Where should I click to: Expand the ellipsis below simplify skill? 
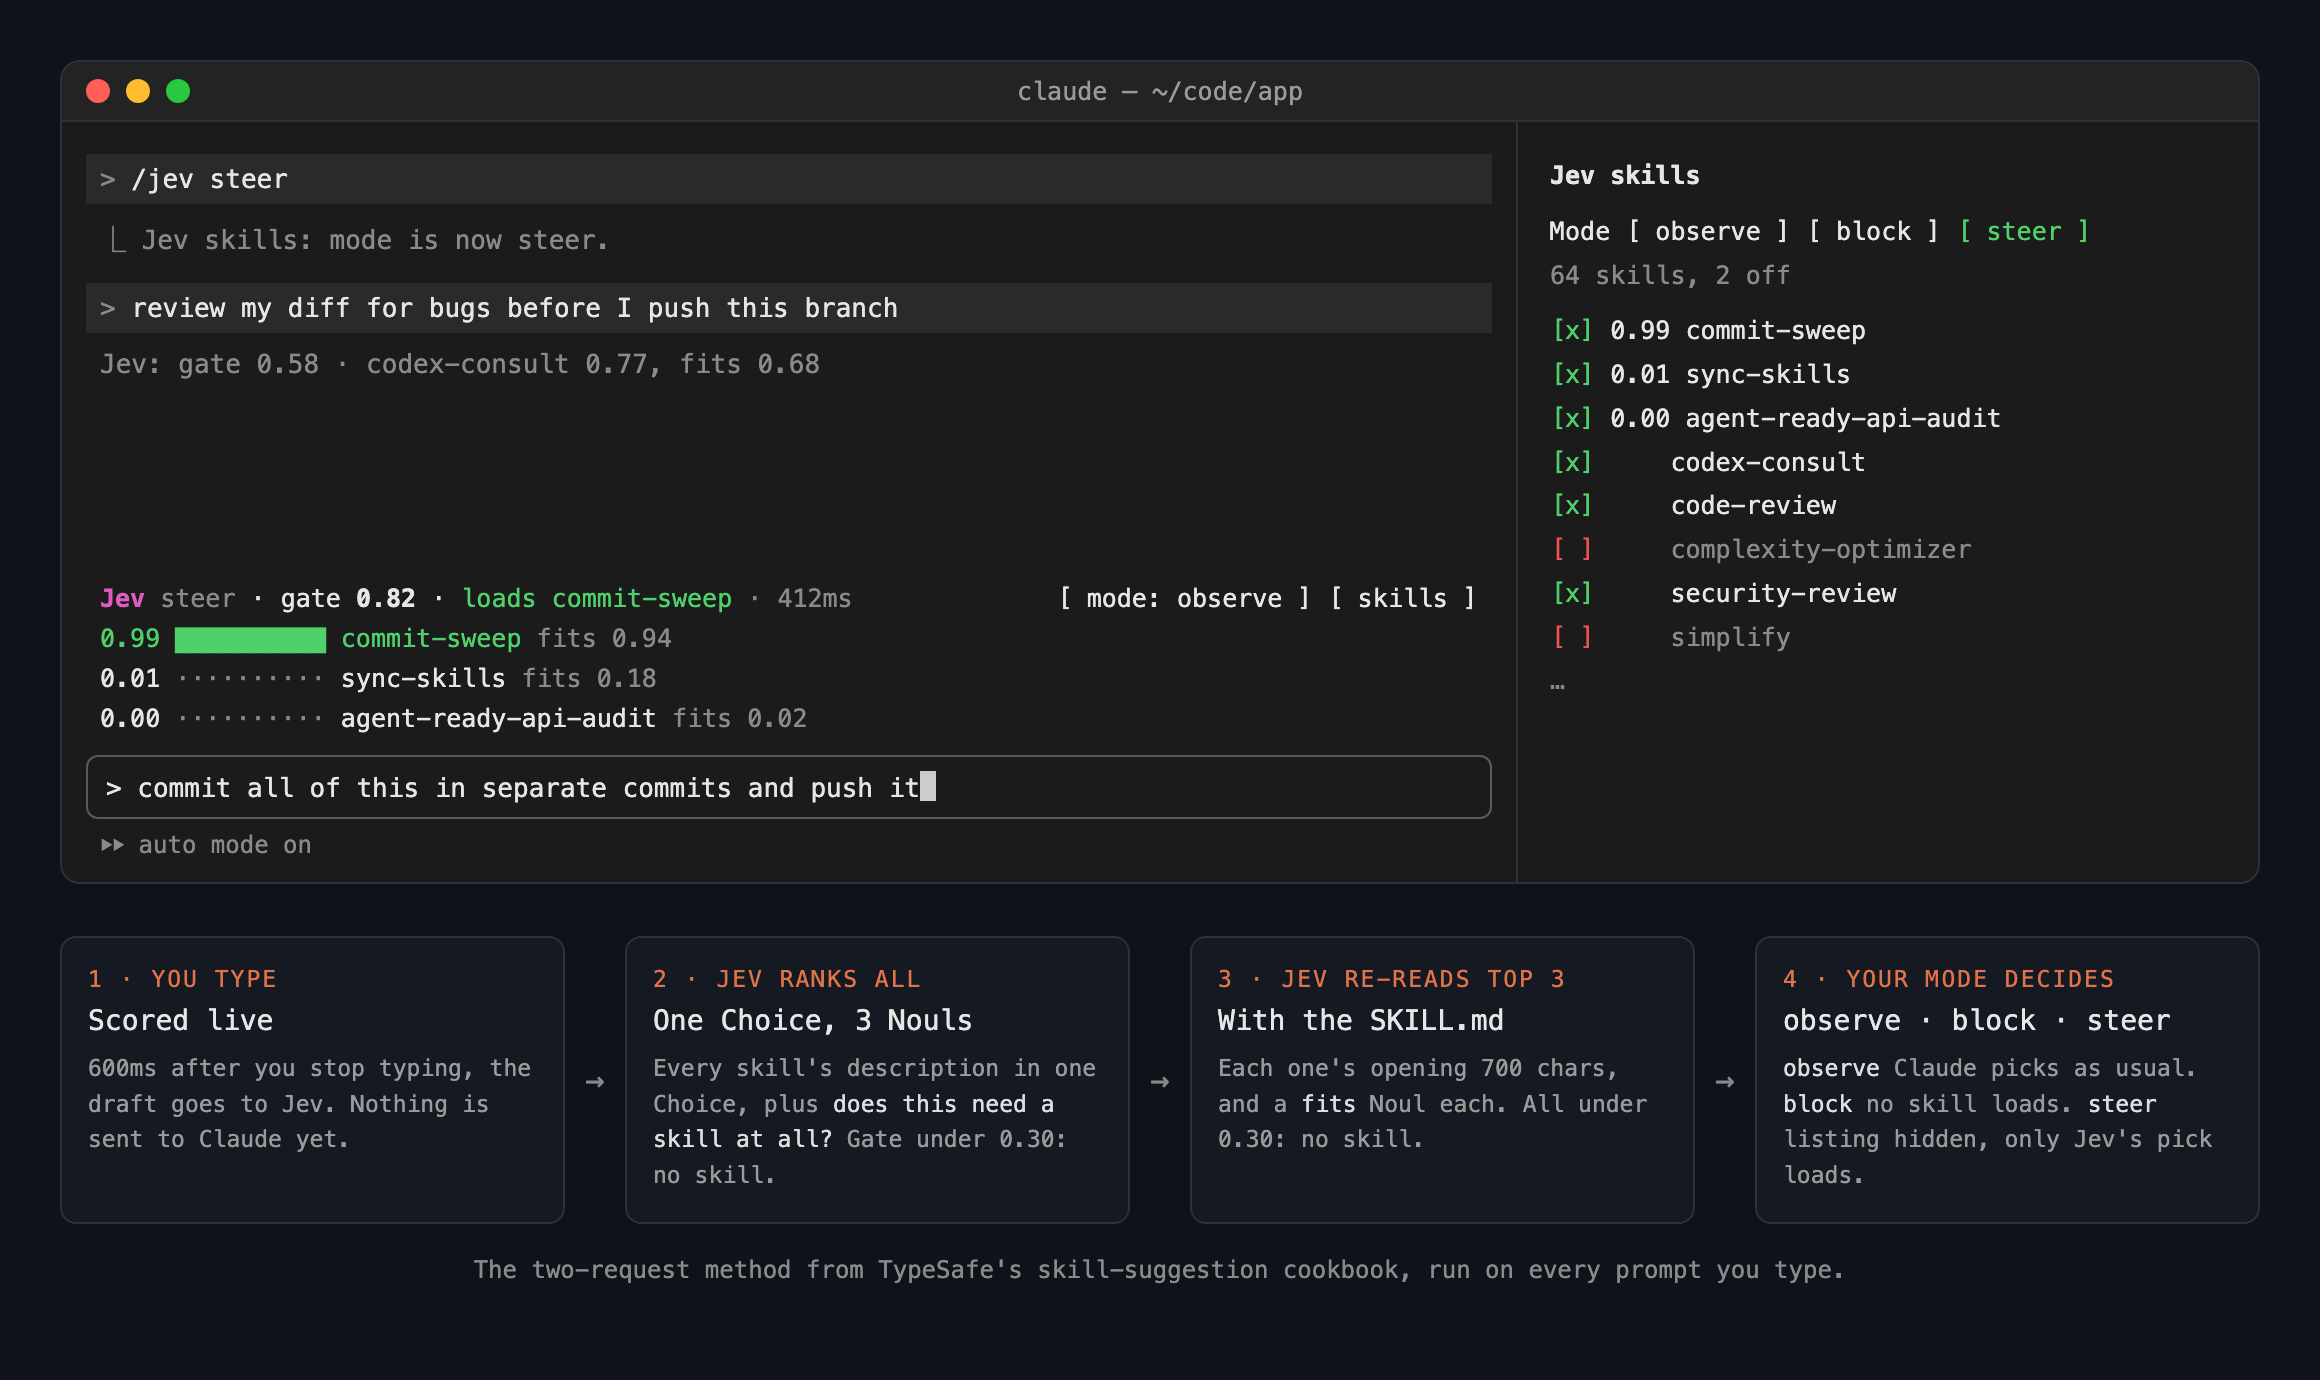point(1558,686)
